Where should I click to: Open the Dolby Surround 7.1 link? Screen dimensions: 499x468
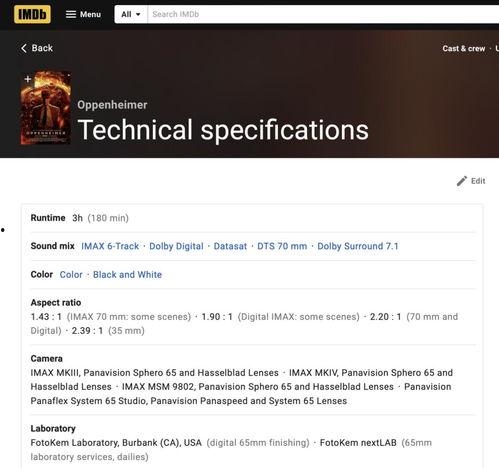pos(358,246)
